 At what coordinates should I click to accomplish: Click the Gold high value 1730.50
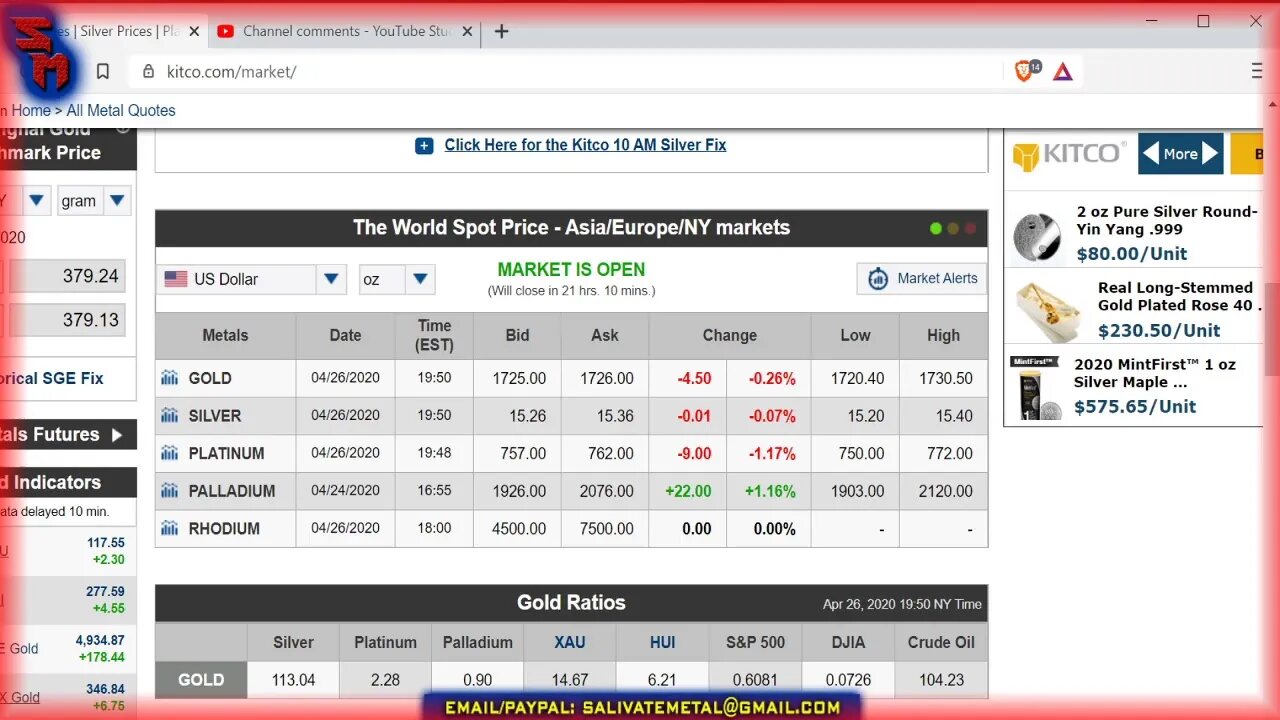(945, 378)
